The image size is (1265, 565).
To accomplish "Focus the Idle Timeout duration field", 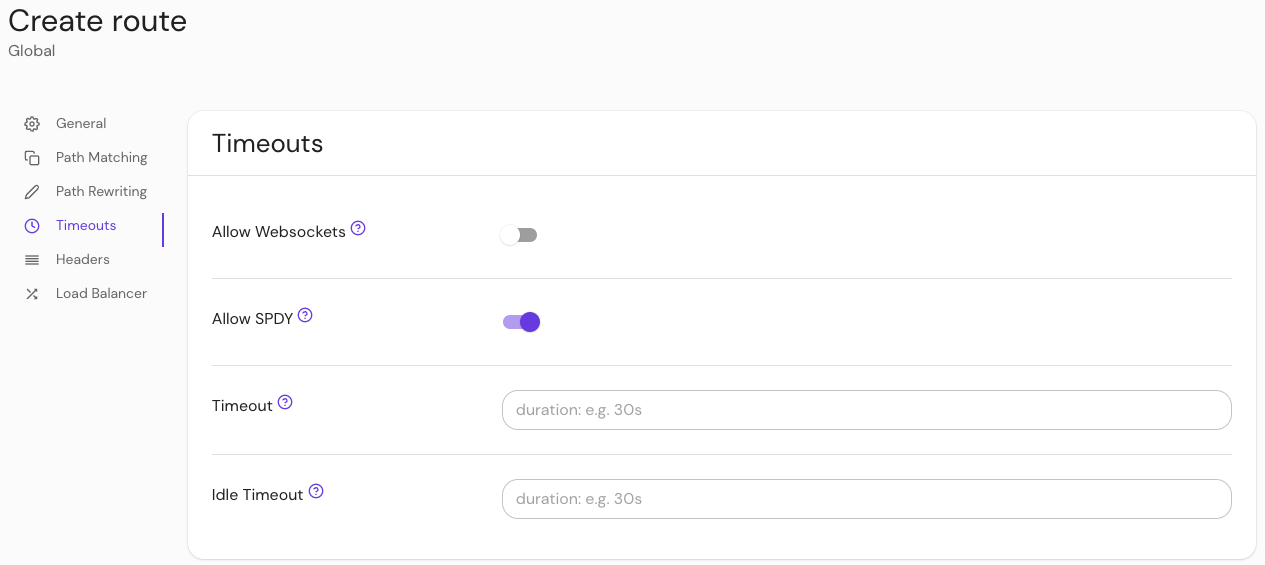I will pyautogui.click(x=866, y=499).
